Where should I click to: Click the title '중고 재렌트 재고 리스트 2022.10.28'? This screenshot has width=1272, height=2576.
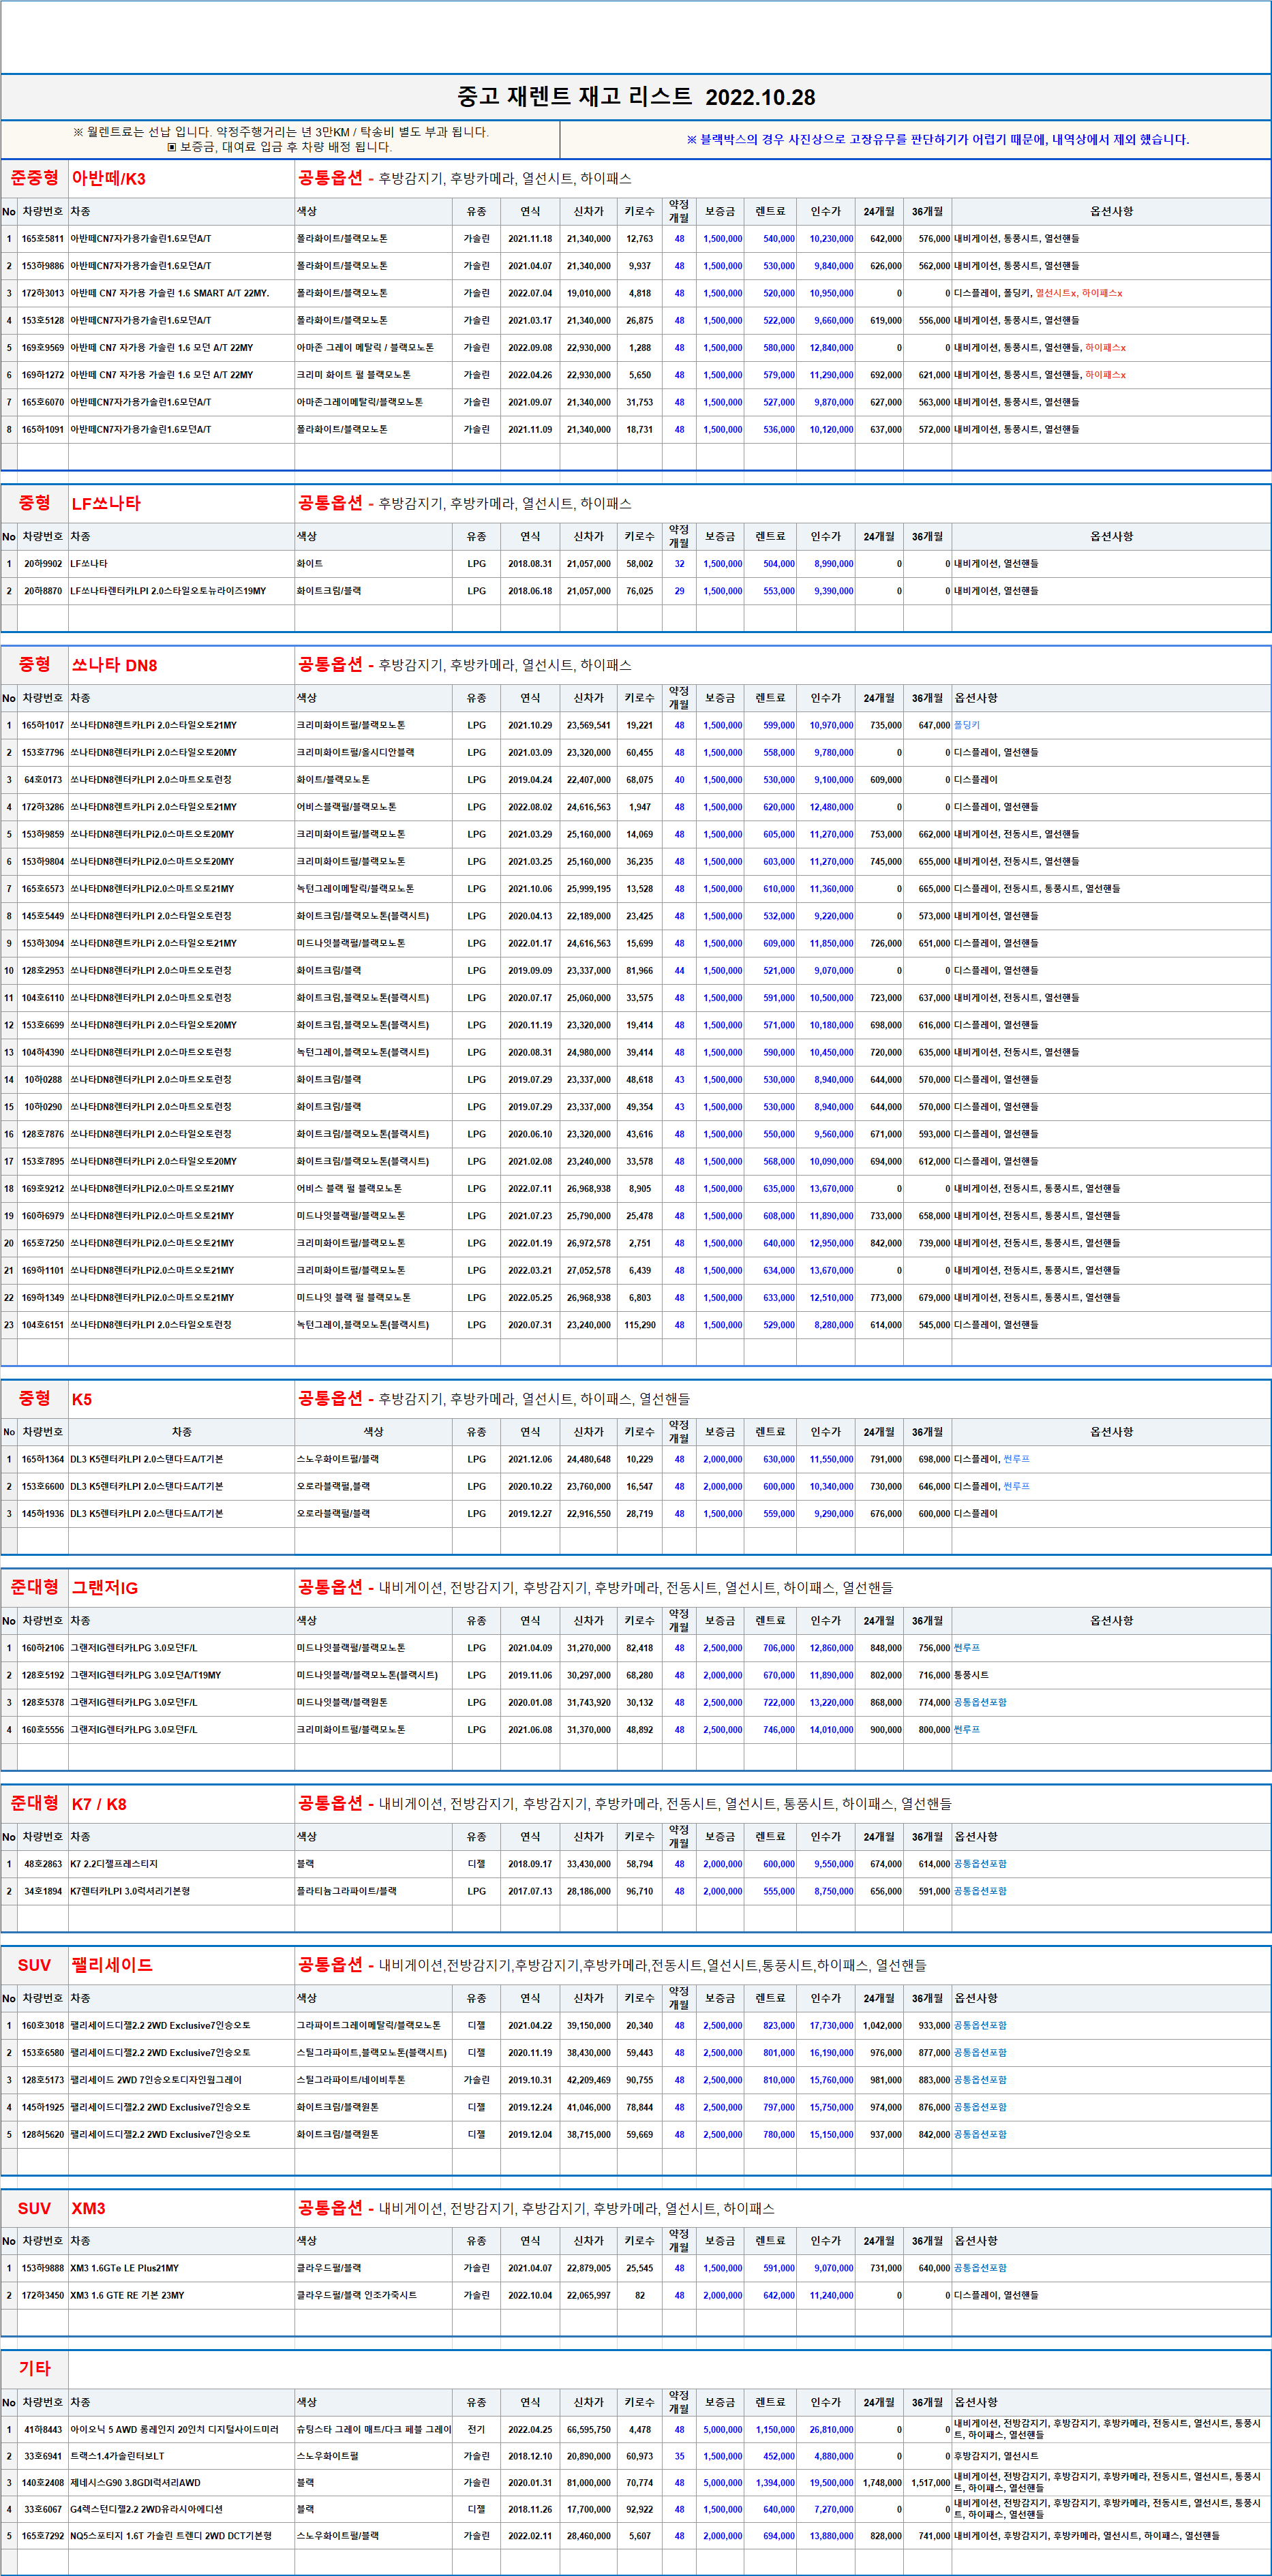[x=636, y=97]
